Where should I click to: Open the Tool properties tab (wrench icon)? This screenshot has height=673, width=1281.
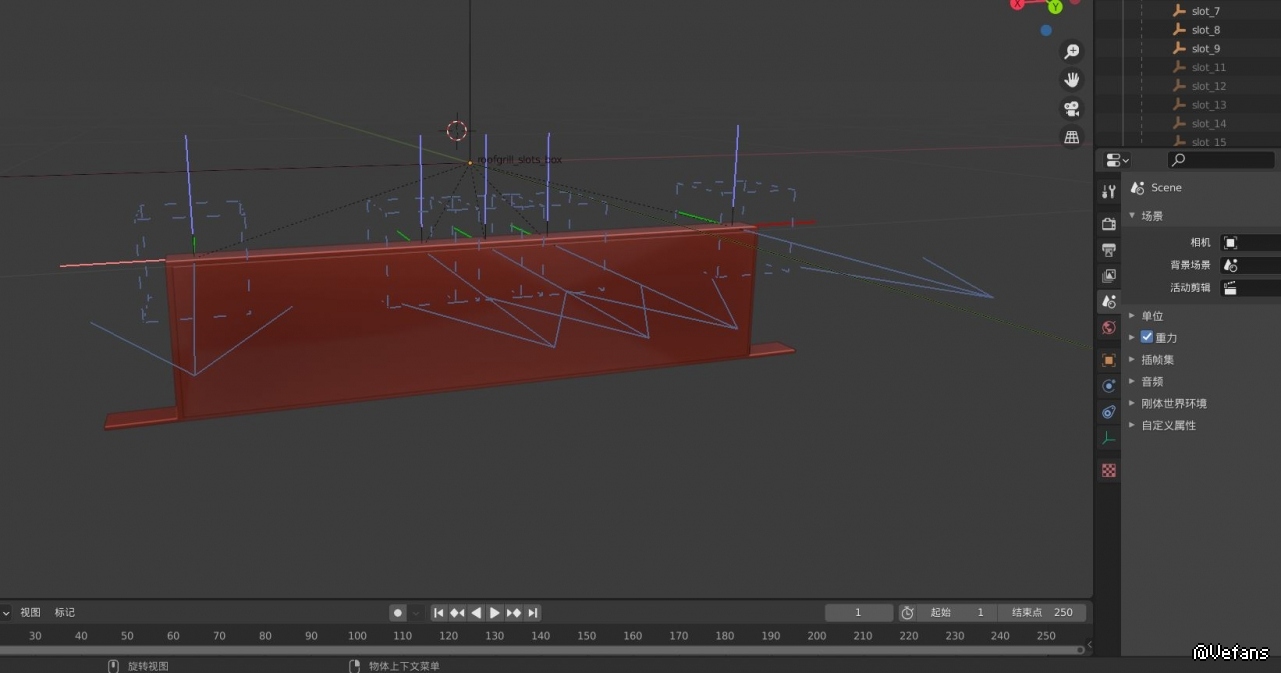click(1108, 192)
